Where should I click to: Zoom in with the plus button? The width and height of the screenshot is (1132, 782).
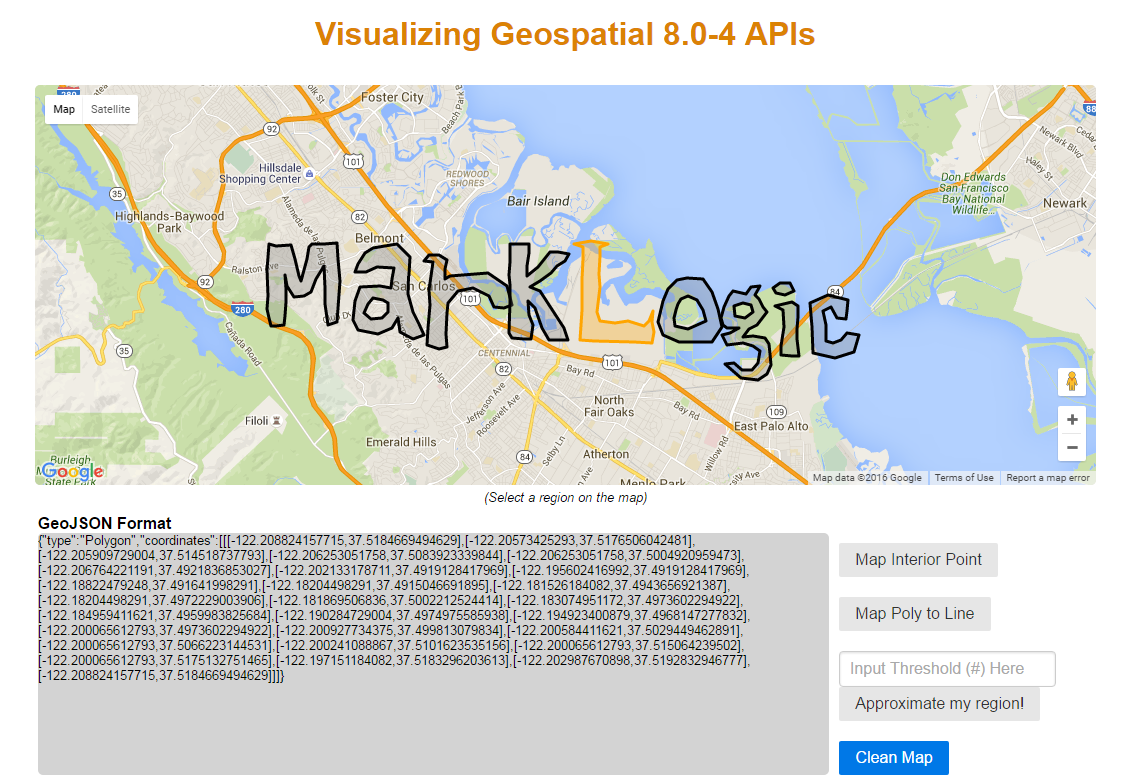[x=1072, y=420]
